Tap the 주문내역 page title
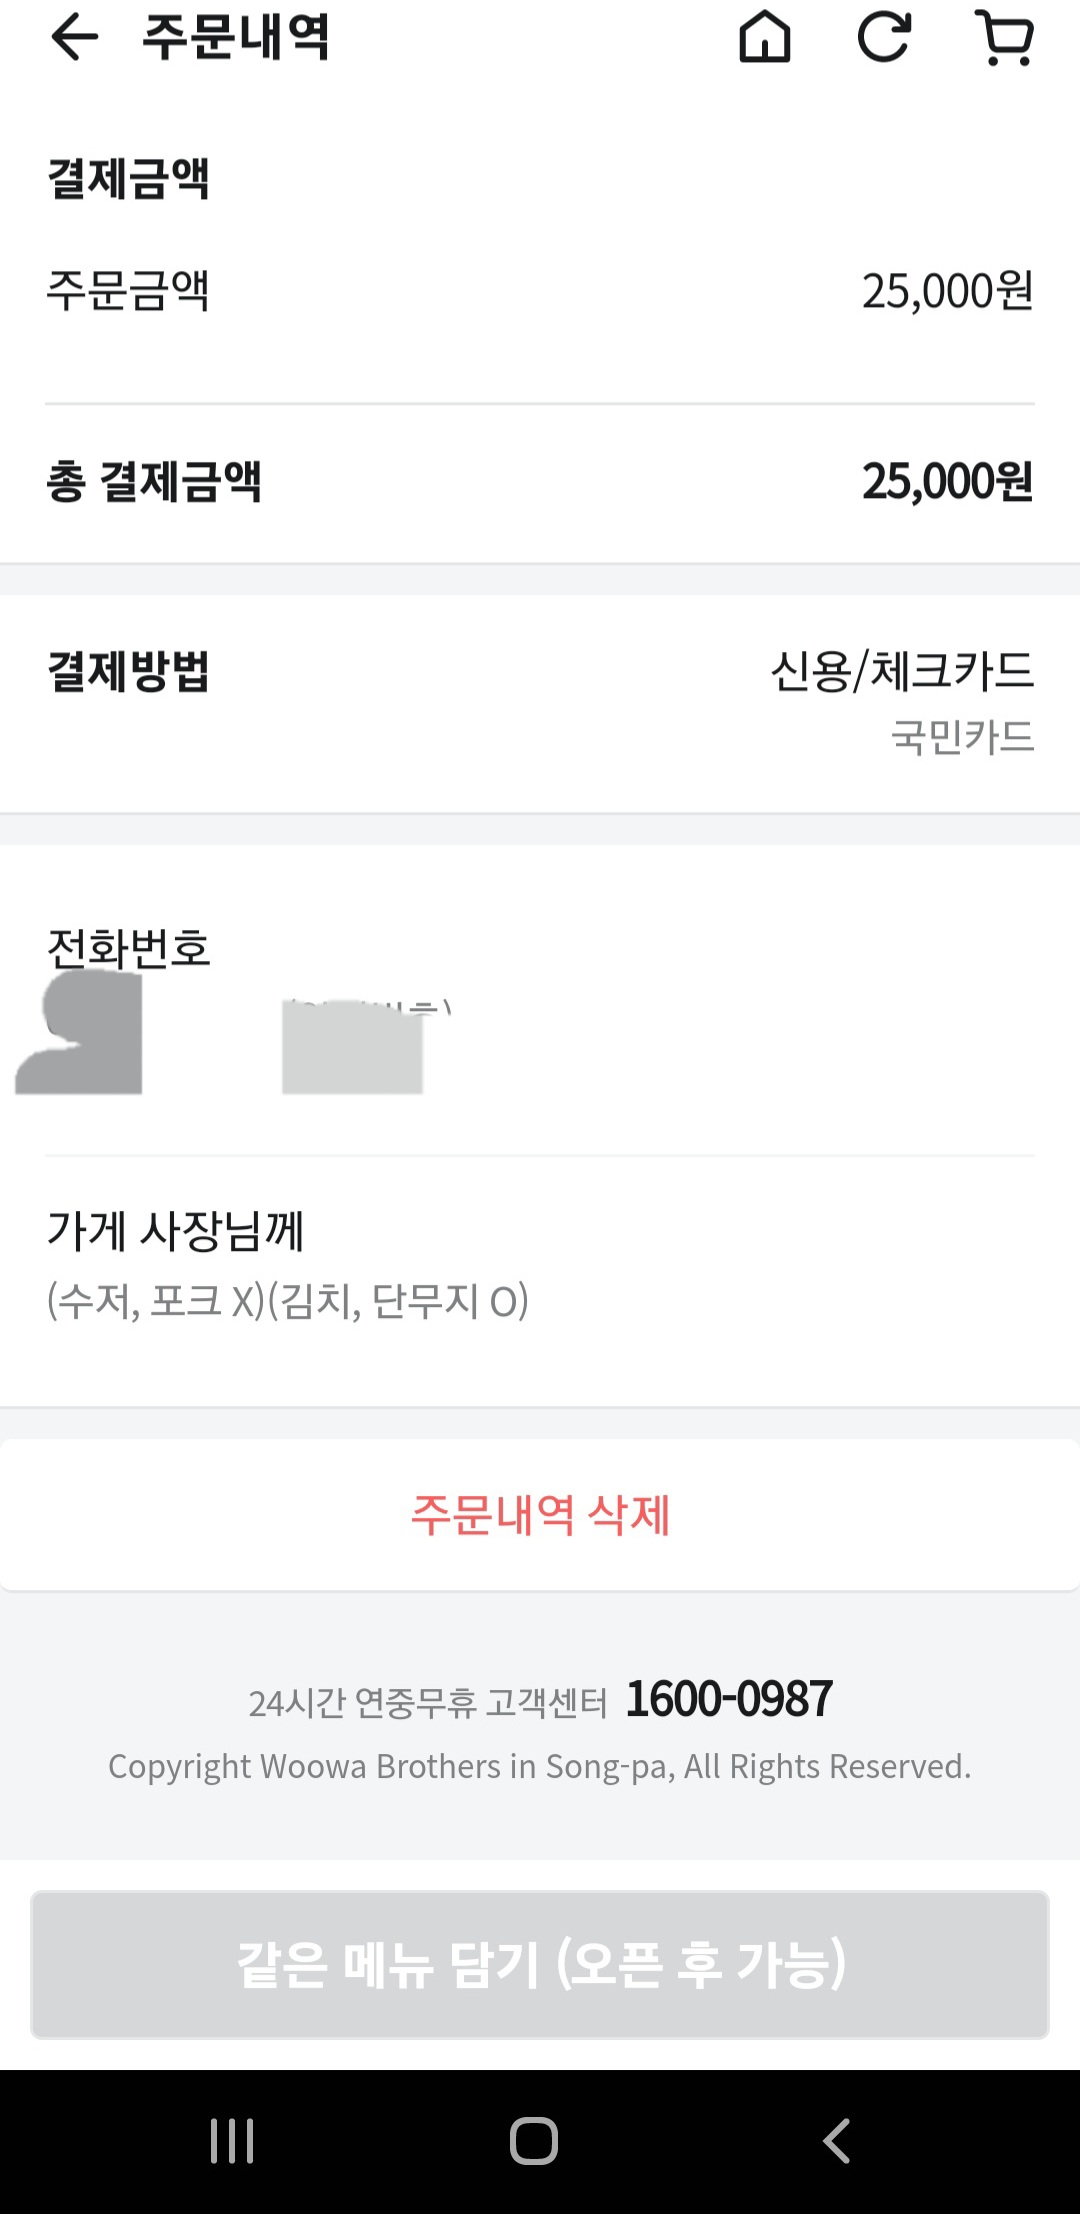Image resolution: width=1080 pixels, height=2214 pixels. (236, 38)
